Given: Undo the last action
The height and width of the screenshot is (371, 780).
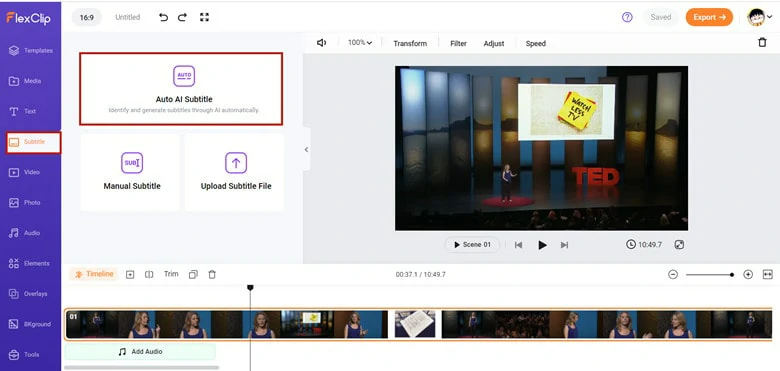Looking at the screenshot, I should tap(163, 17).
